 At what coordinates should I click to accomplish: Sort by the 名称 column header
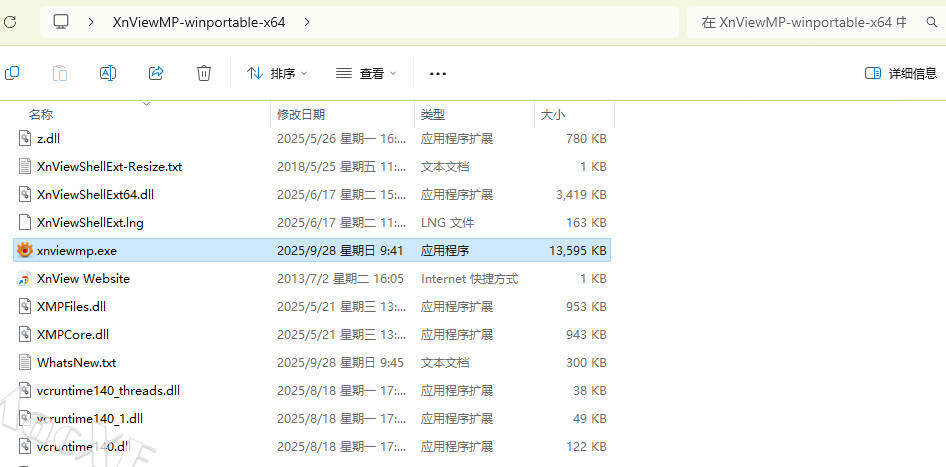point(41,114)
